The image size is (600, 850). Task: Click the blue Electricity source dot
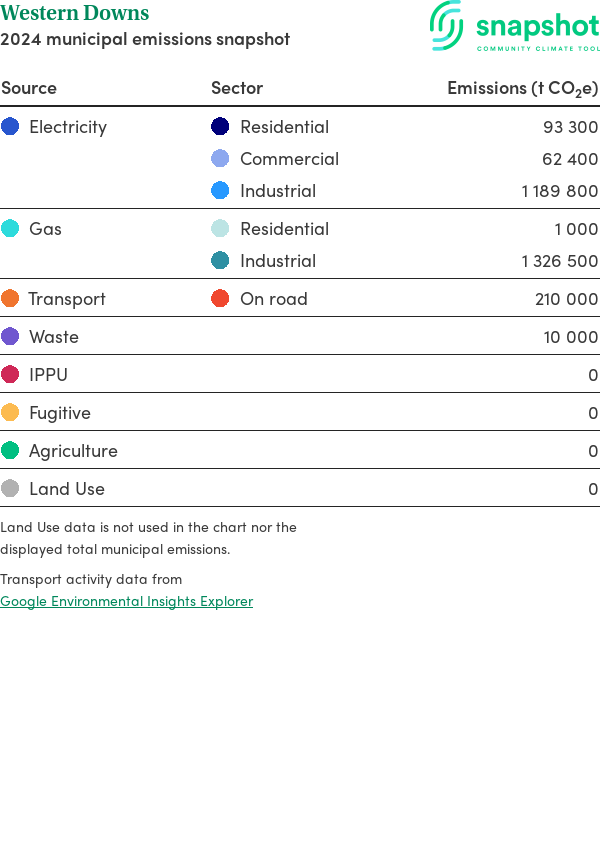pyautogui.click(x=10, y=127)
